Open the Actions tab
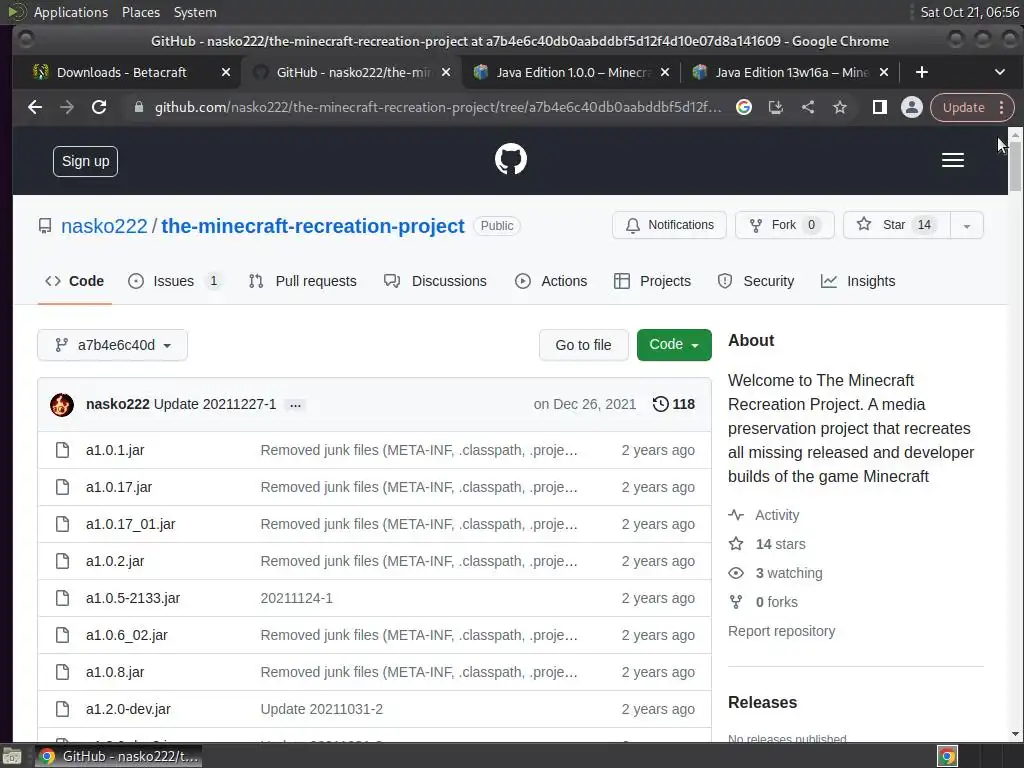 point(551,281)
